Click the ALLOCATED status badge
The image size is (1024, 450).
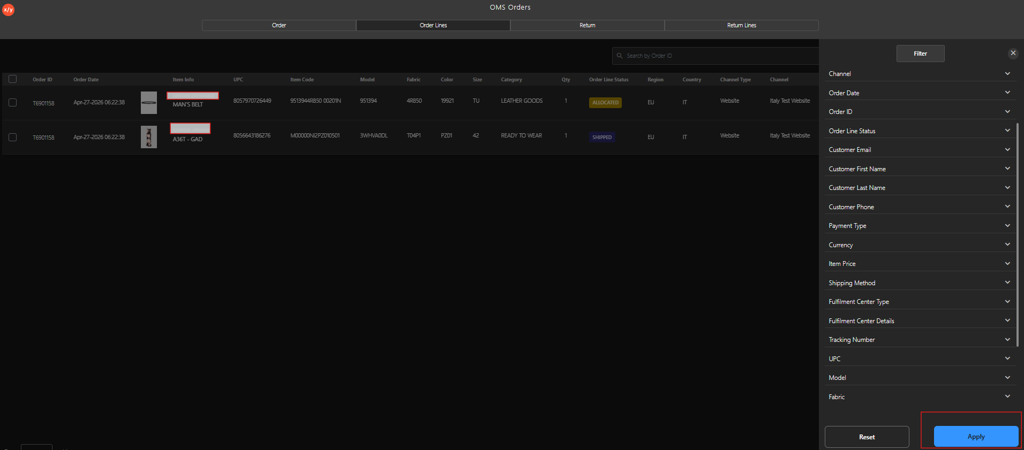(605, 103)
